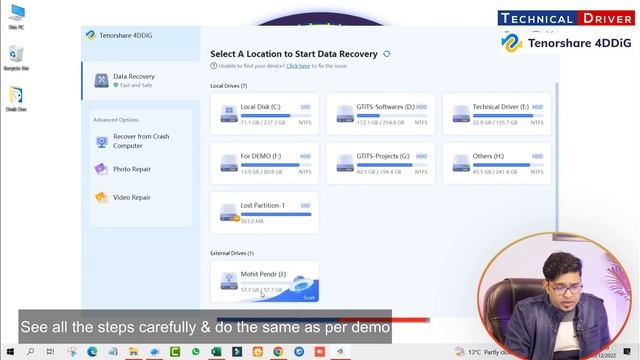
Task: Select the Technical Driver (E:) drive card
Action: [x=496, y=114]
